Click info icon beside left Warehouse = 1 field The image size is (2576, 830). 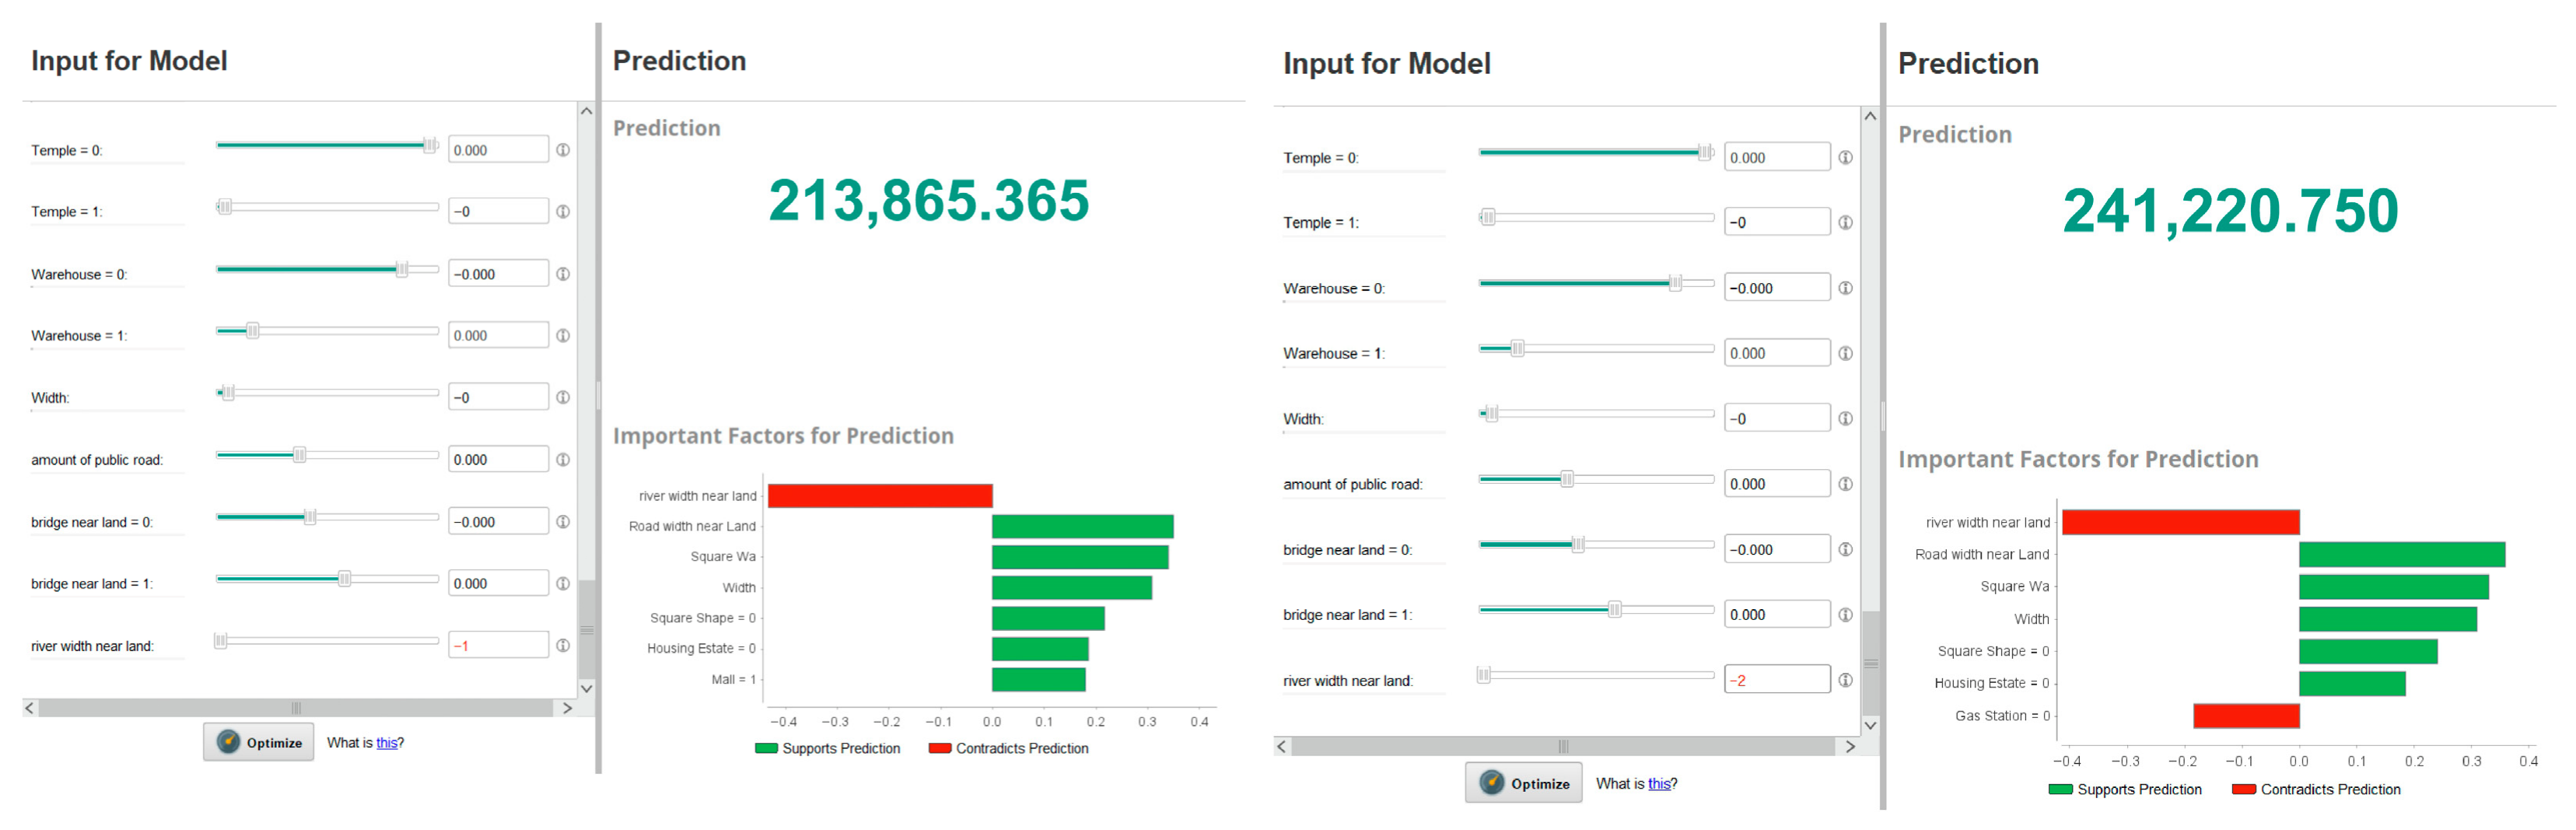tap(563, 335)
